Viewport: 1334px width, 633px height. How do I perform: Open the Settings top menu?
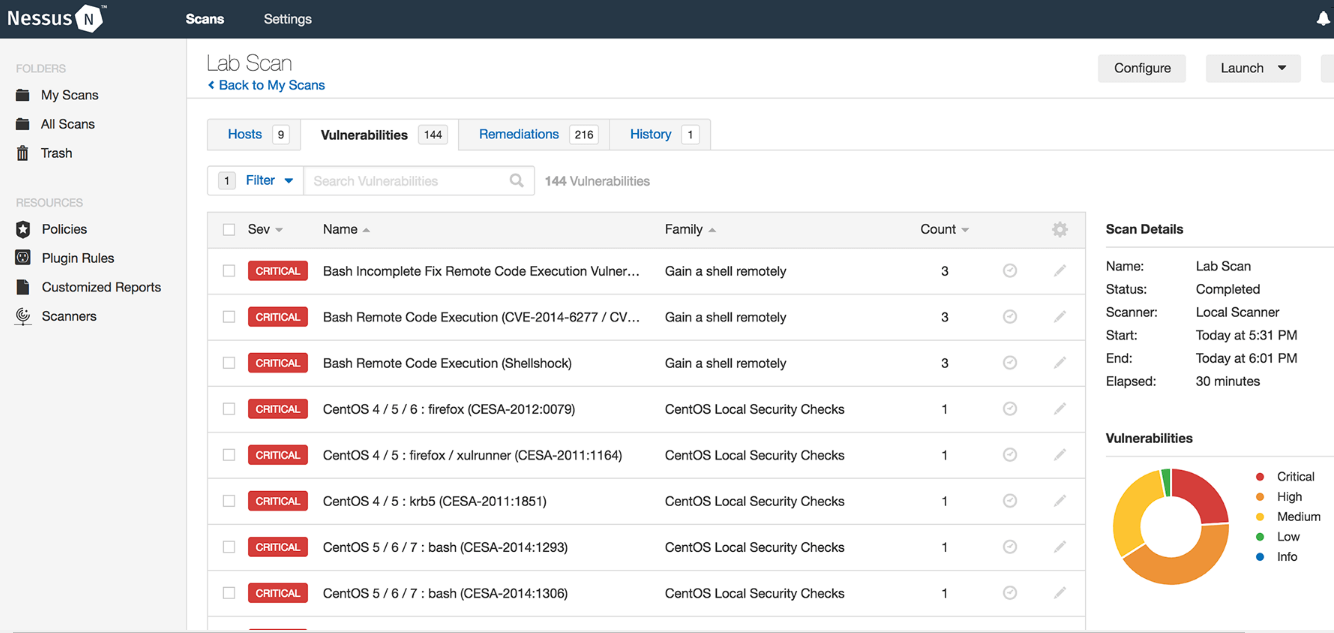tap(288, 19)
